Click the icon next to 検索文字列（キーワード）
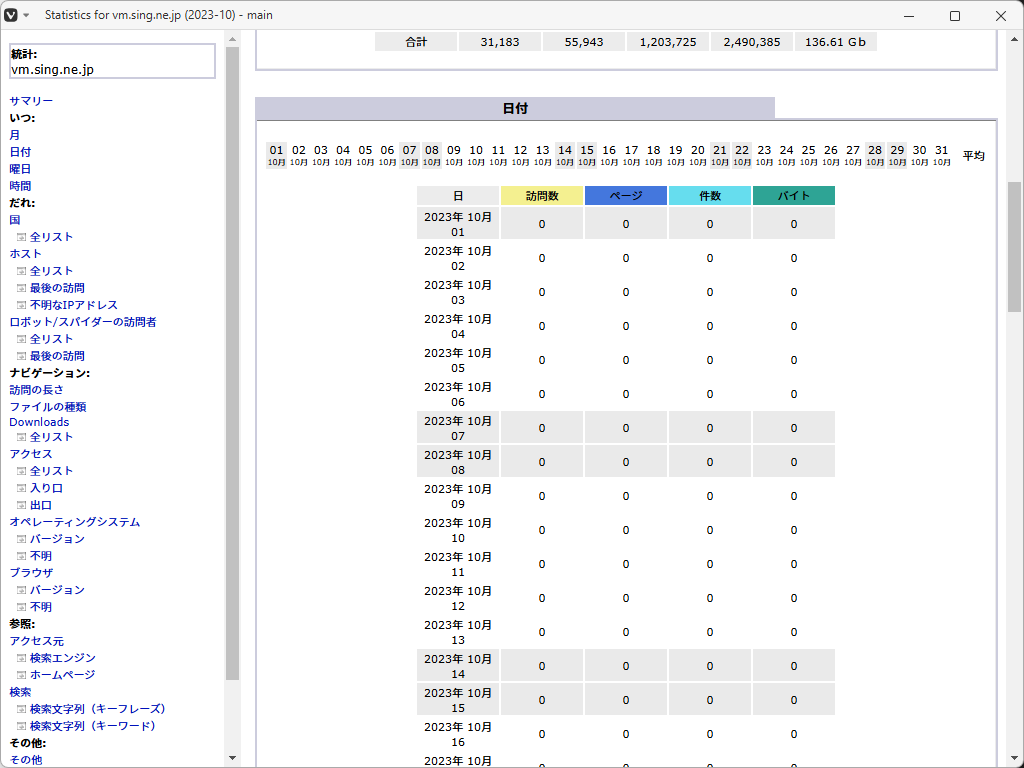 (x=21, y=726)
